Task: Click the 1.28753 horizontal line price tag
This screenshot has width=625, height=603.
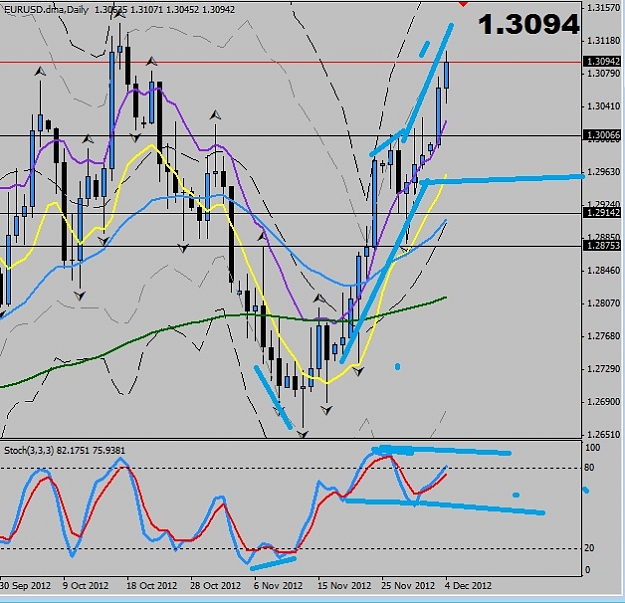Action: 603,246
